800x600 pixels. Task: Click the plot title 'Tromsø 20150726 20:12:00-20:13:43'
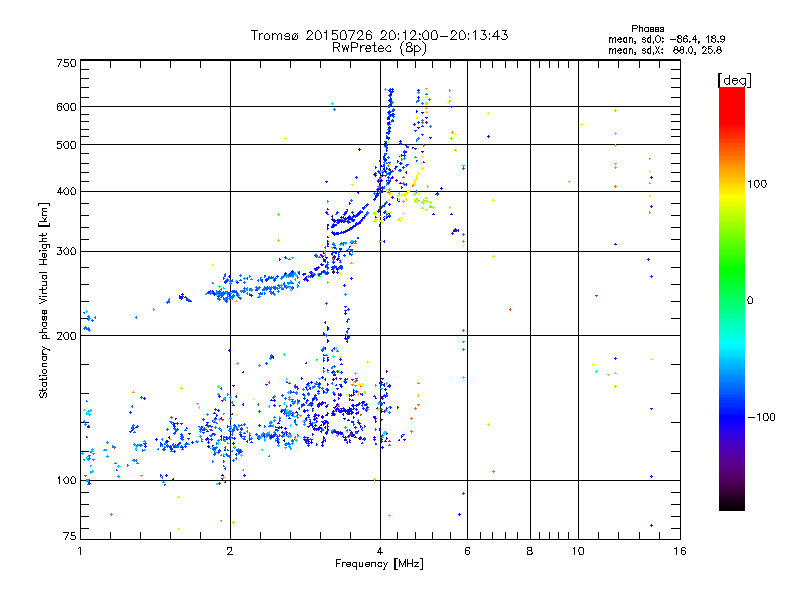(x=379, y=35)
